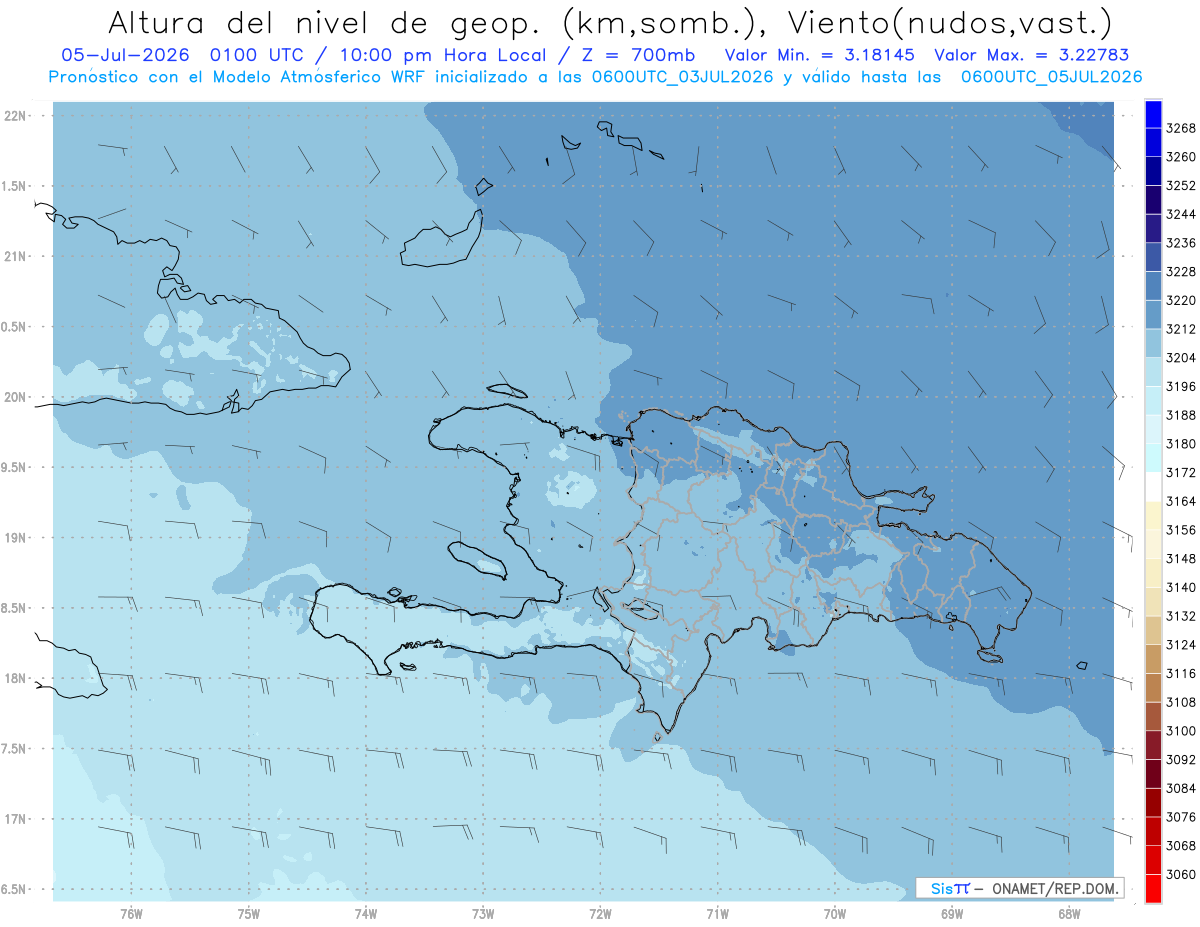This screenshot has height=927, width=1200.
Task: Click the '75W' longitude label
Action: pos(249,913)
